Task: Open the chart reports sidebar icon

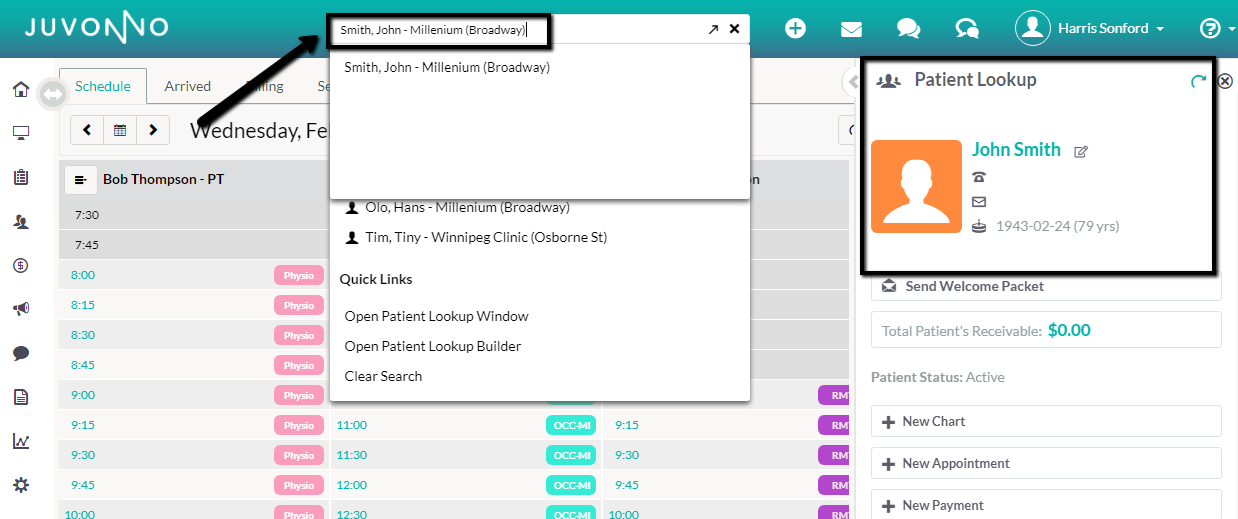Action: pos(20,441)
